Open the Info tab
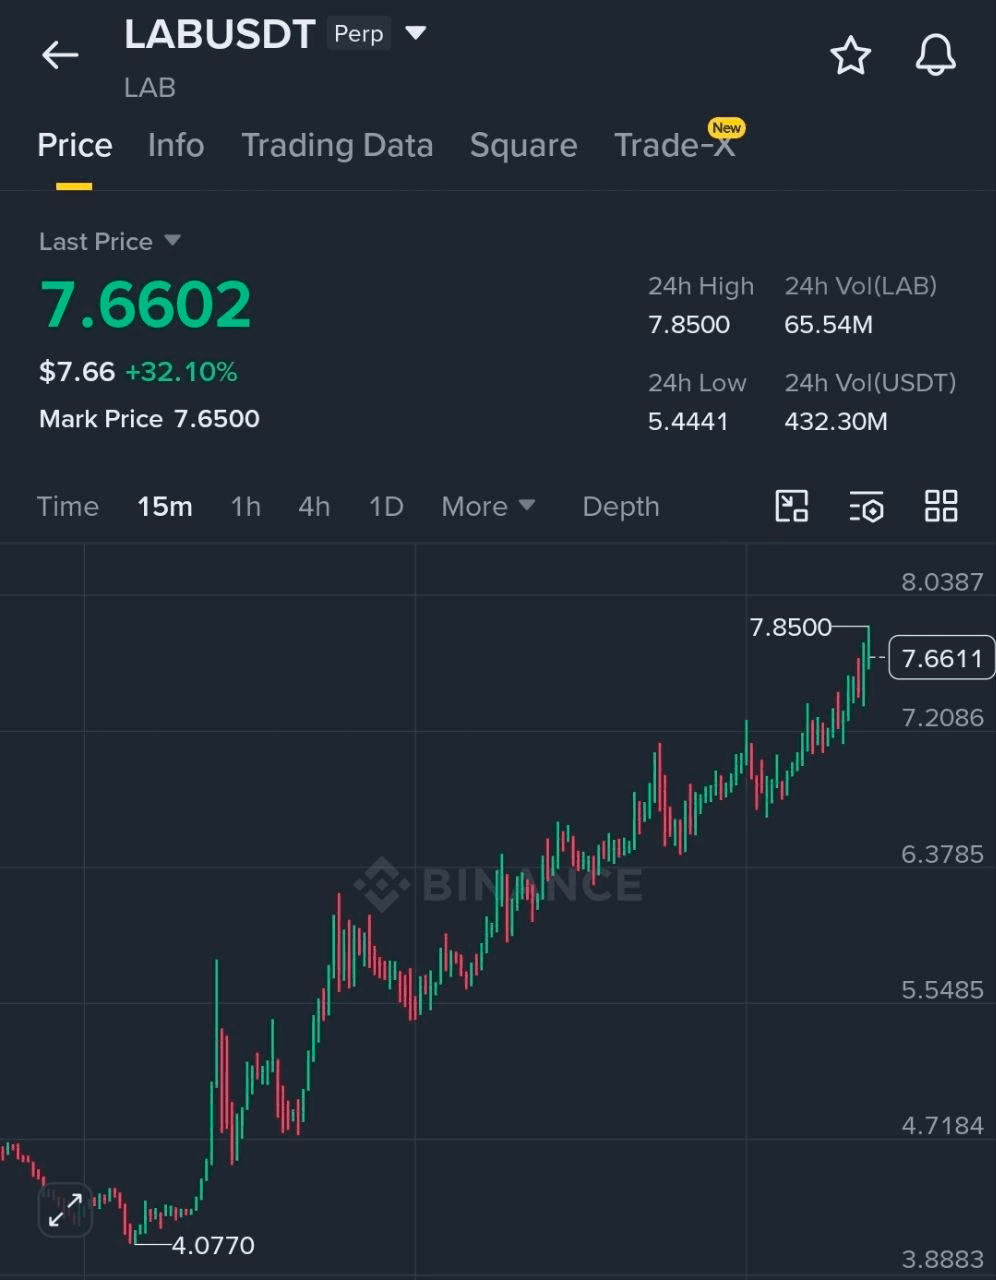 point(176,146)
